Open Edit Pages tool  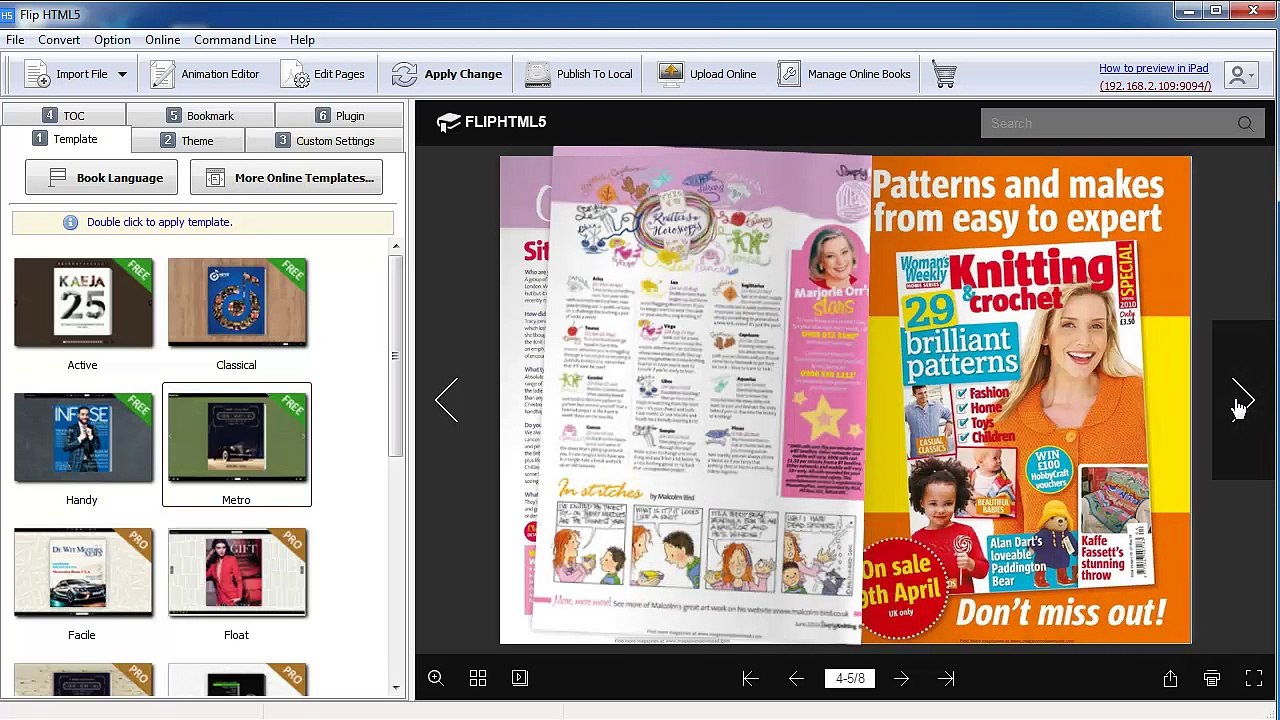pos(323,74)
